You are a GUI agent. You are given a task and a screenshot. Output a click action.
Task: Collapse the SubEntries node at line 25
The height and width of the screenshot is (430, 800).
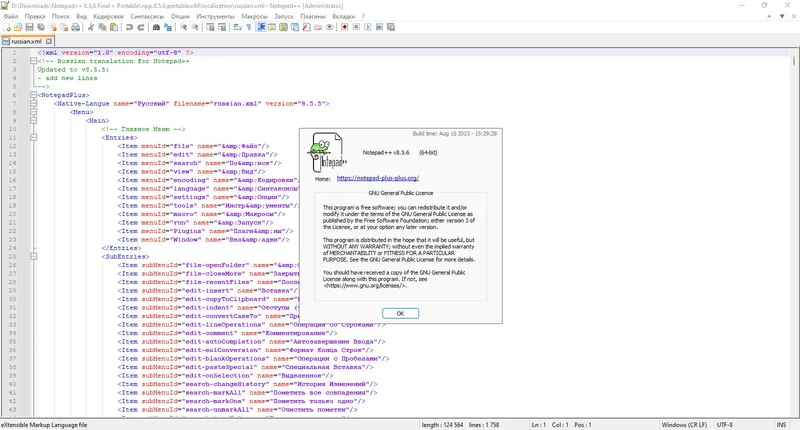pyautogui.click(x=33, y=257)
